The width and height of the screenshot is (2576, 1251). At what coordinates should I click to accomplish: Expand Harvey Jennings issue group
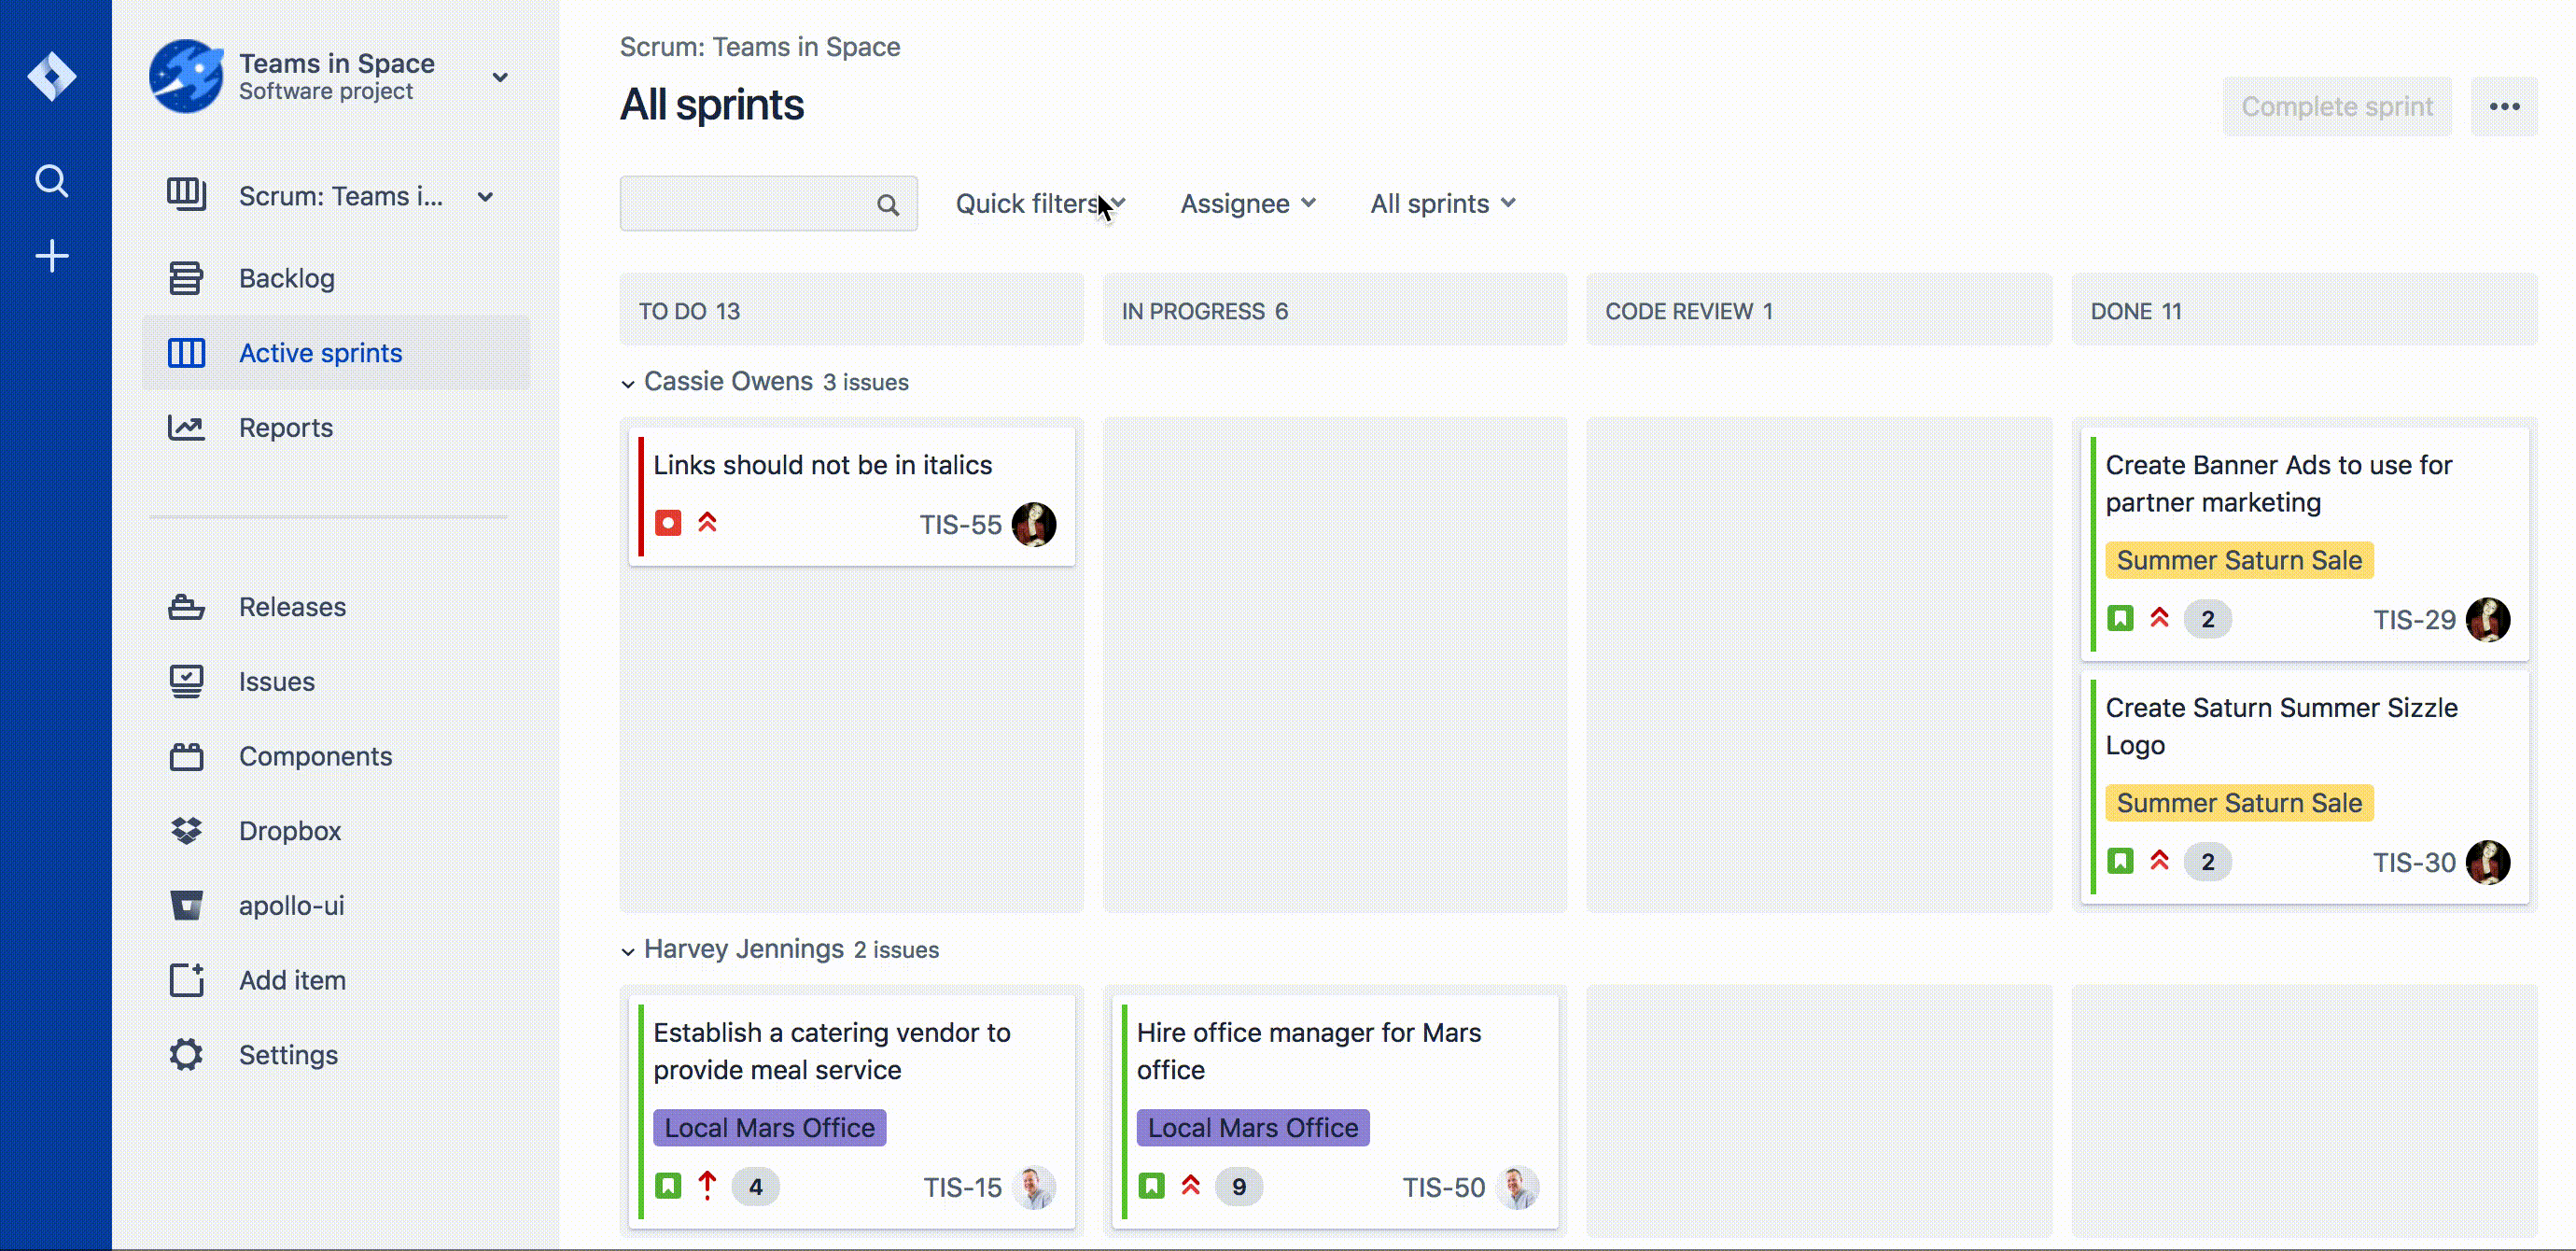[x=627, y=949]
